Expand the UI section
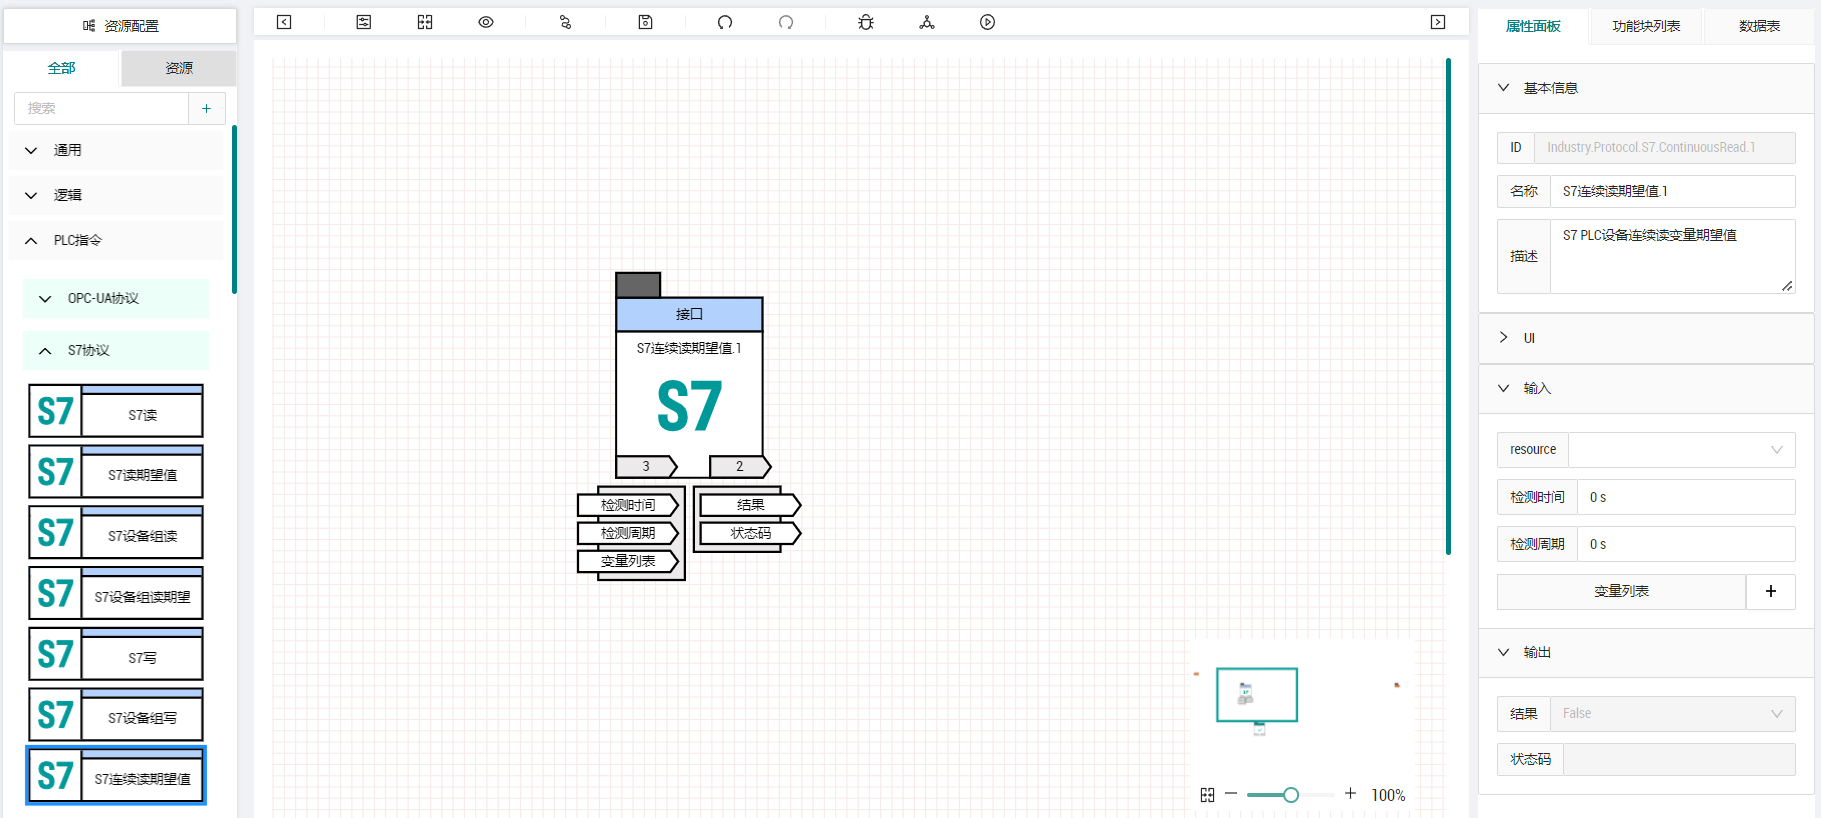1821x818 pixels. click(x=1646, y=338)
